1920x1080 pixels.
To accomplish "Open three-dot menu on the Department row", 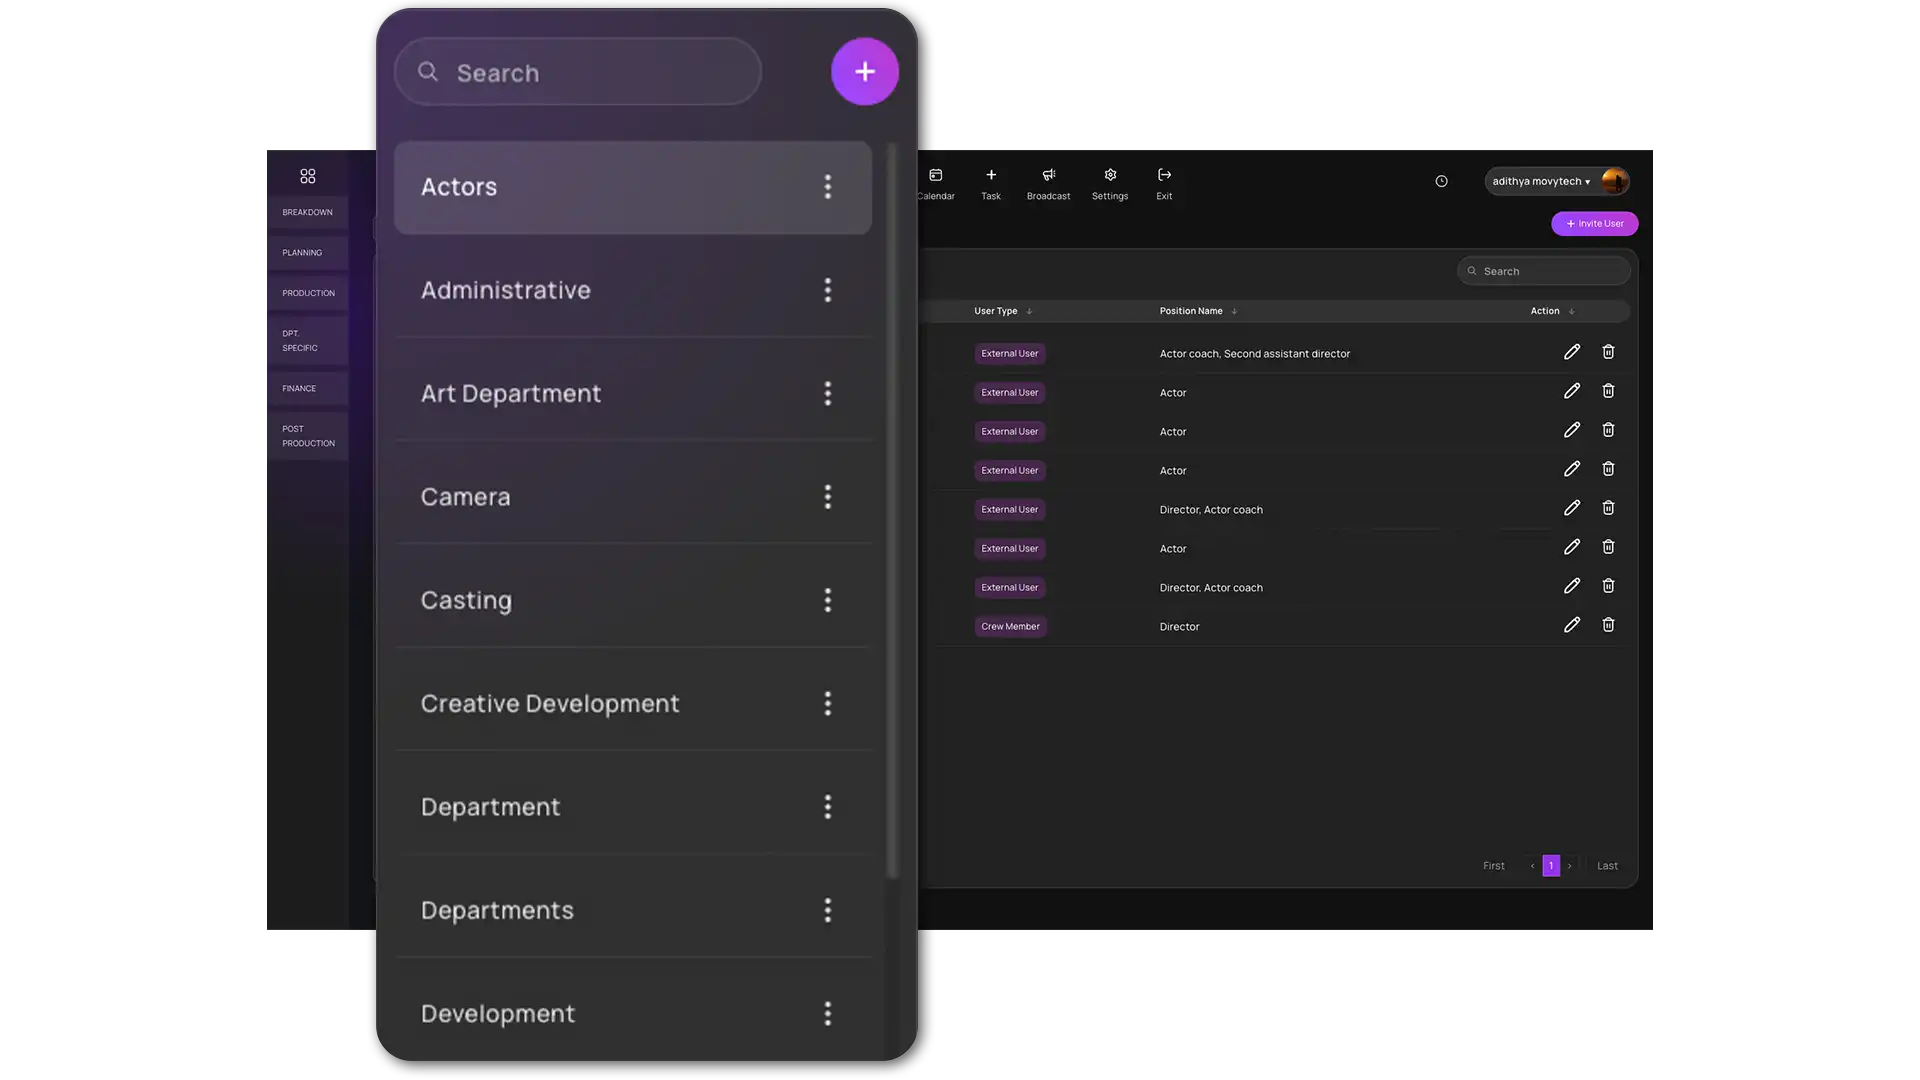I will [x=828, y=807].
